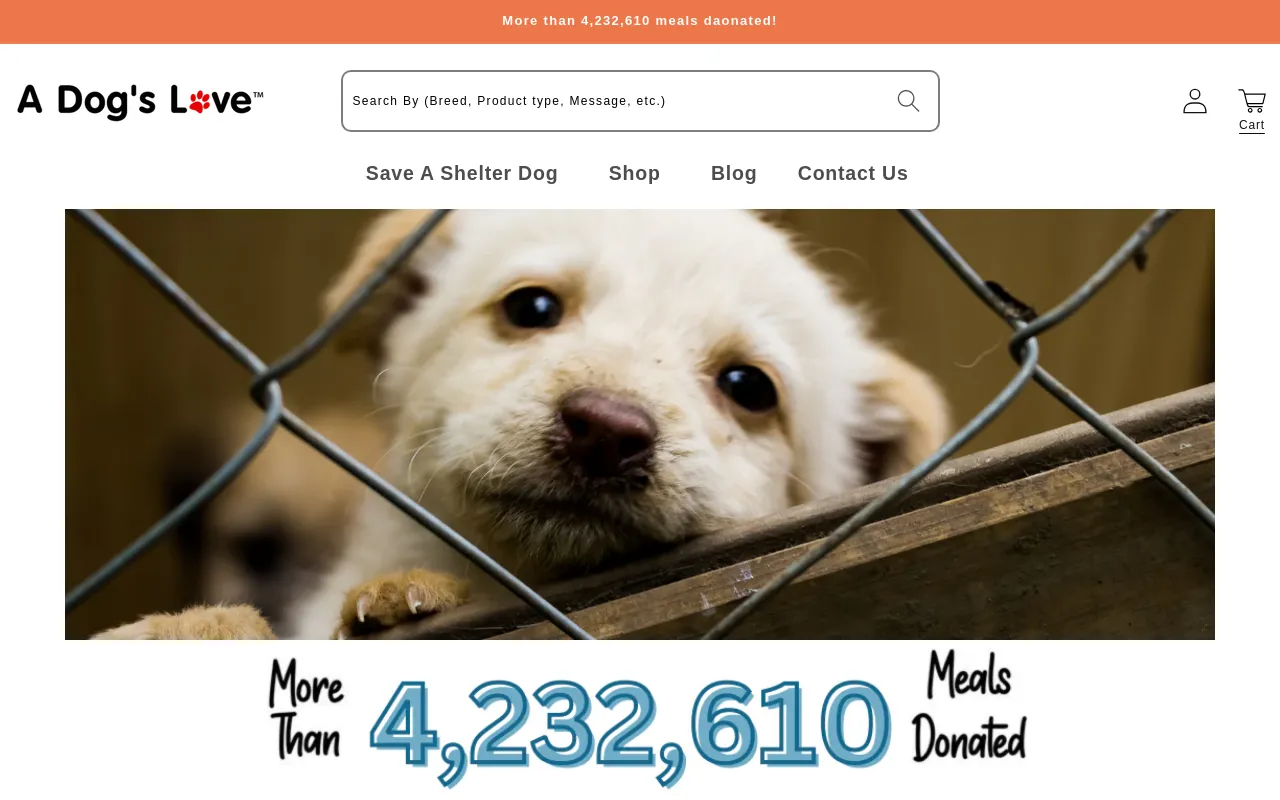This screenshot has height=800, width=1280.
Task: Click the trademark symbol beside the logo
Action: (258, 95)
